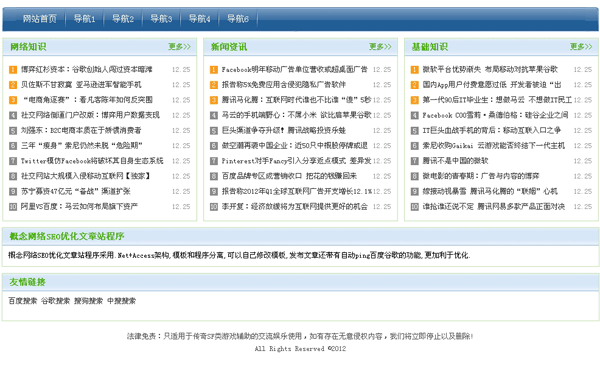Click orange rank badge 2 in 新闻资讯 list

pos(214,85)
